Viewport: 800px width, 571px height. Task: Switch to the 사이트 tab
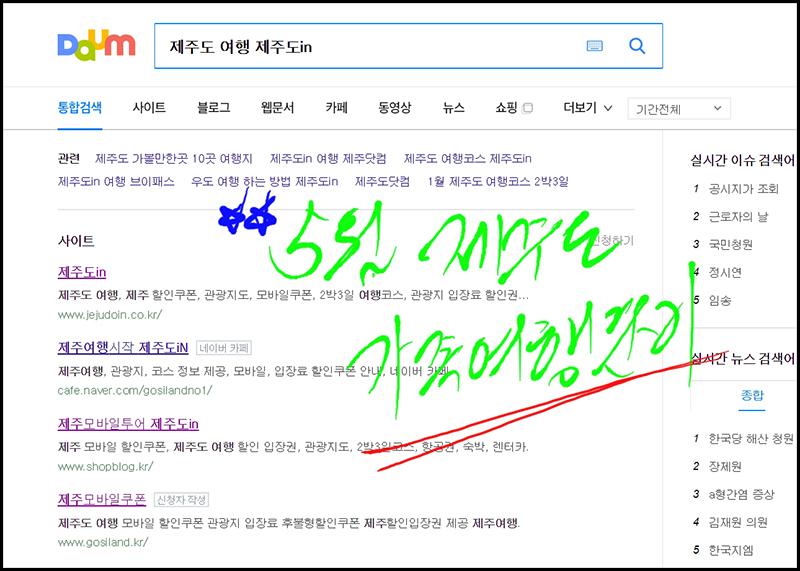(149, 108)
